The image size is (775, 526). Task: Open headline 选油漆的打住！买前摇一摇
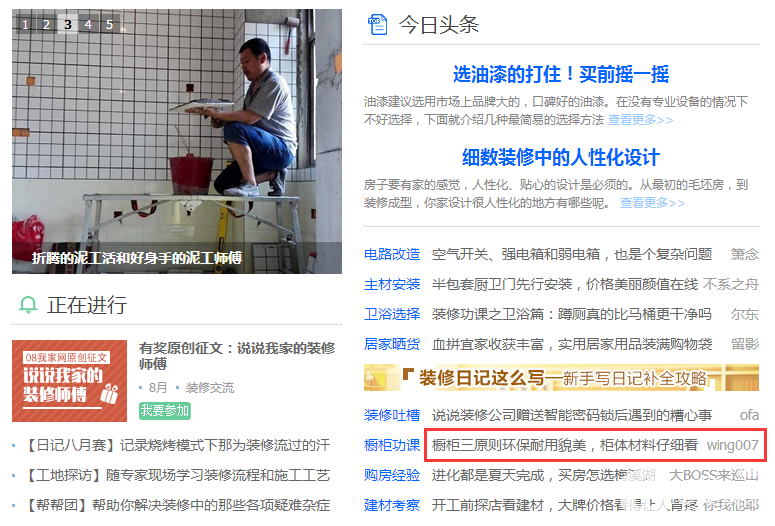(x=561, y=74)
